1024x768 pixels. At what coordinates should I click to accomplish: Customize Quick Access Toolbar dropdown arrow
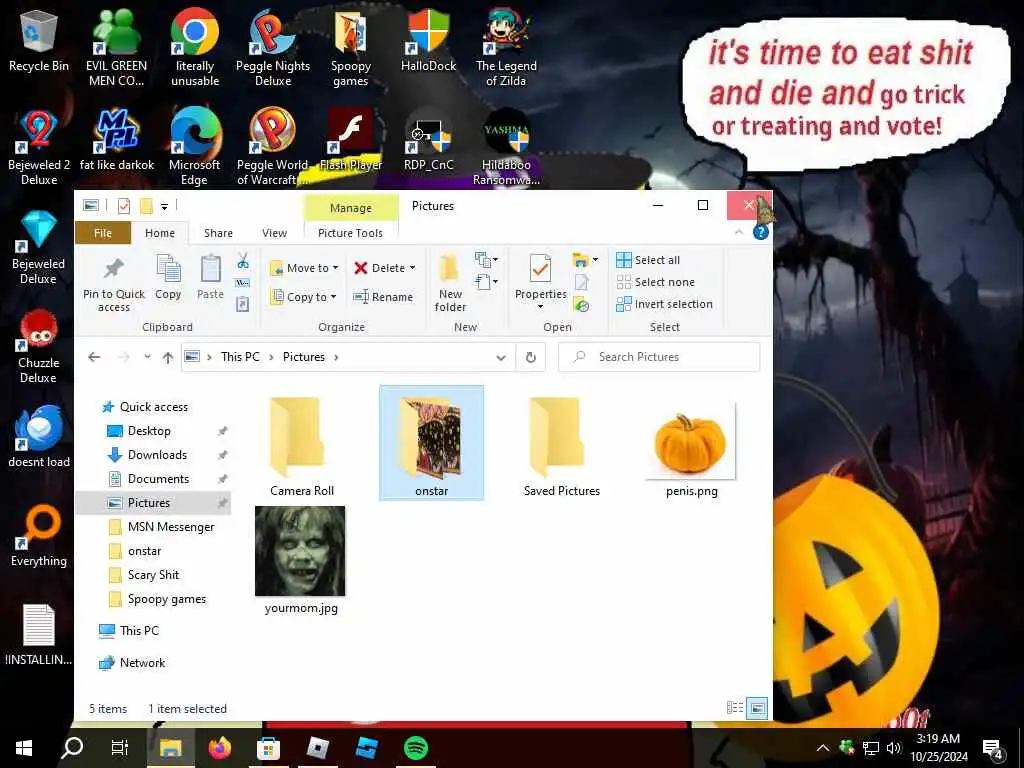[165, 207]
